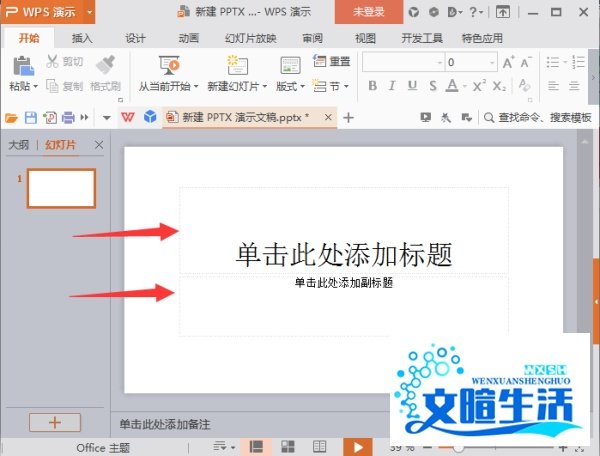The image size is (600, 456).
Task: Click the Layout (版式) icon
Action: tap(290, 65)
